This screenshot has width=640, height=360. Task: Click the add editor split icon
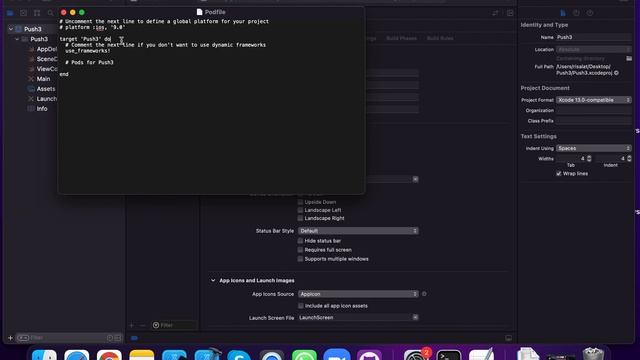point(510,13)
